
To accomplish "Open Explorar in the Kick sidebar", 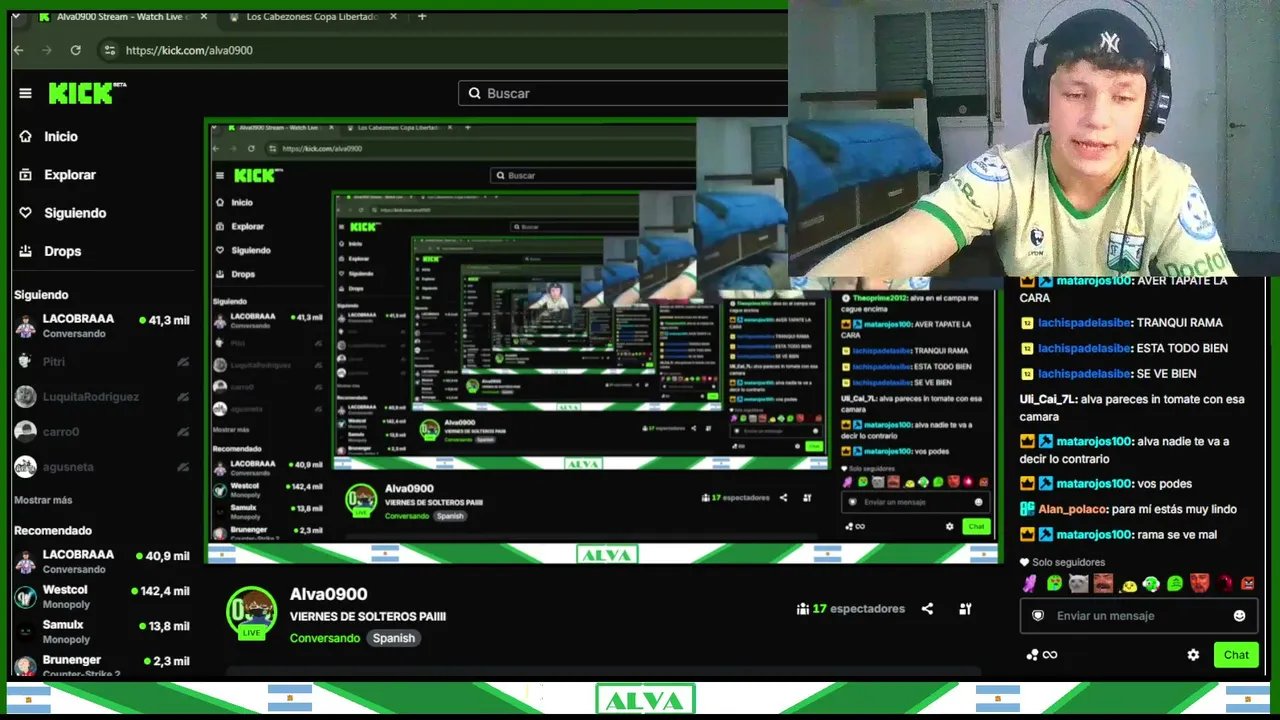I will click(57, 175).
